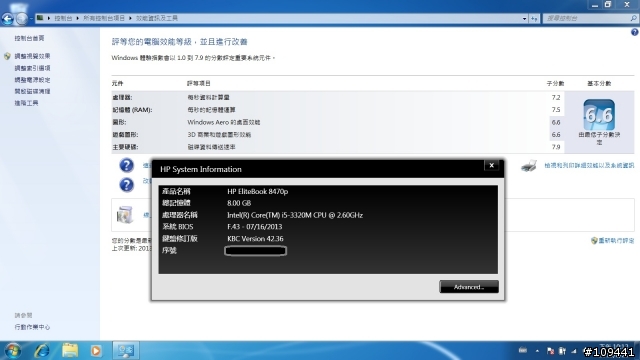Click the Advanced... button
640x360 pixels.
(469, 287)
